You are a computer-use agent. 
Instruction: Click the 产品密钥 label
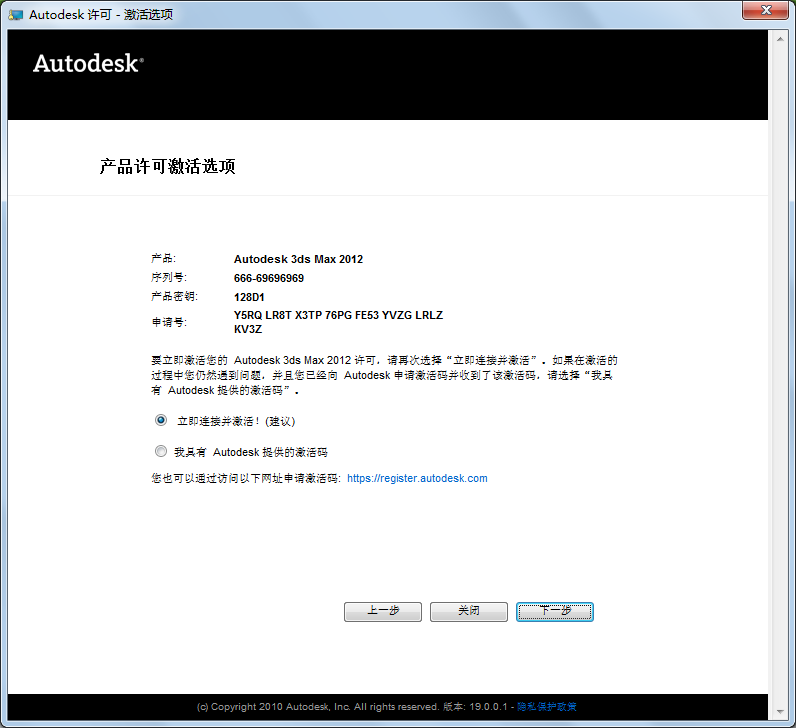coord(174,296)
